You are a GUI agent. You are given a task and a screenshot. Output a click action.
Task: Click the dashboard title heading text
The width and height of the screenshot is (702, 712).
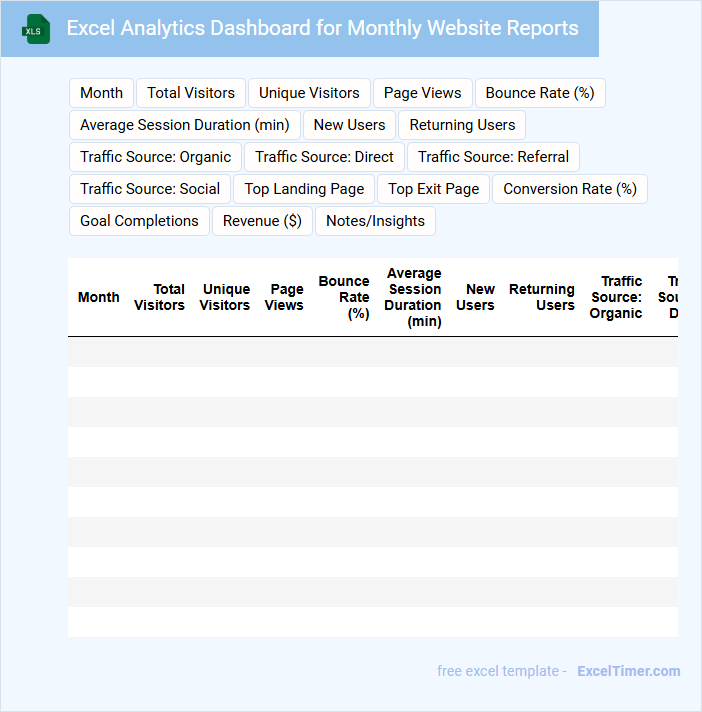click(x=322, y=28)
